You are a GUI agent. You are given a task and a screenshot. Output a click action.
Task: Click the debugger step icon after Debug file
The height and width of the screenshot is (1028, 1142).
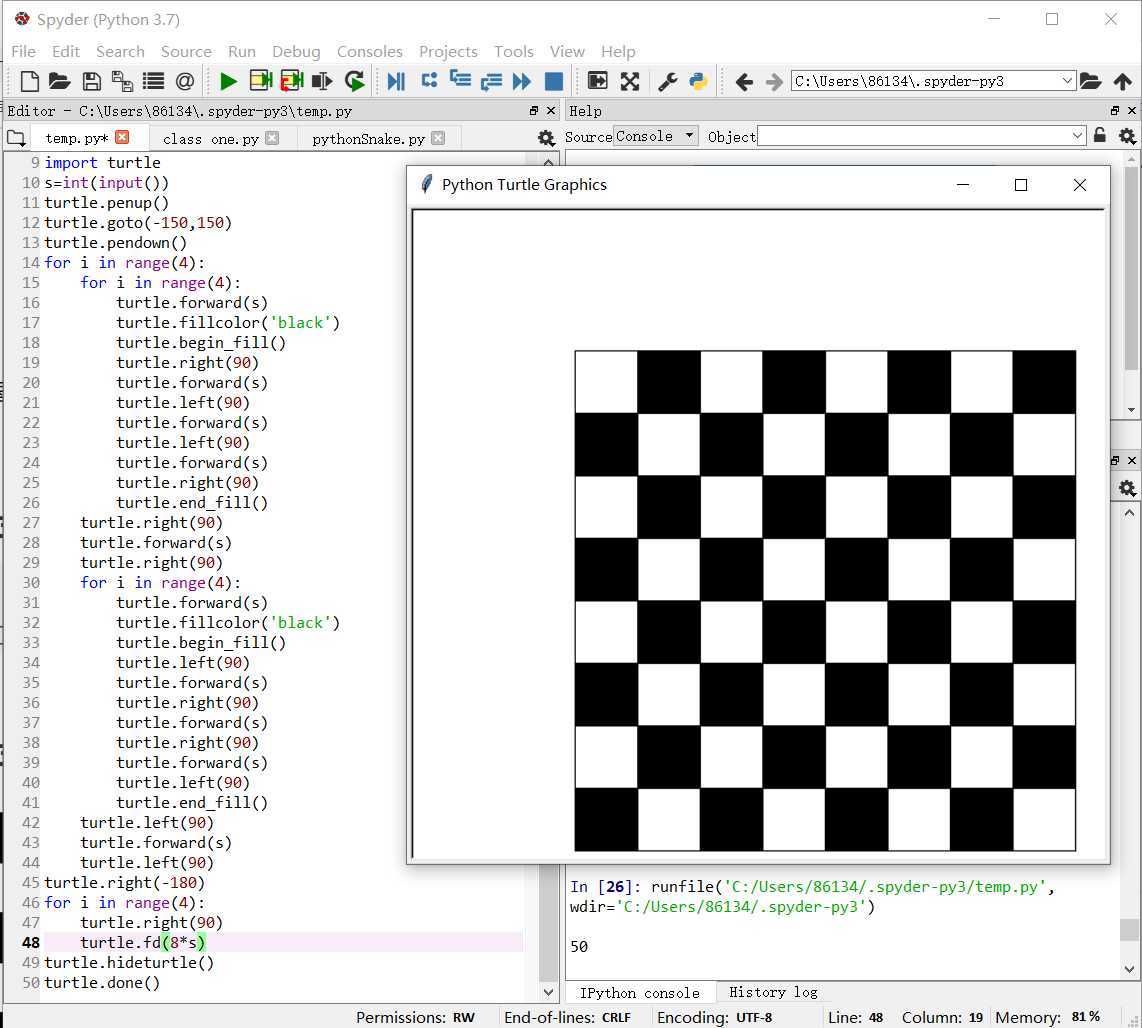(429, 80)
